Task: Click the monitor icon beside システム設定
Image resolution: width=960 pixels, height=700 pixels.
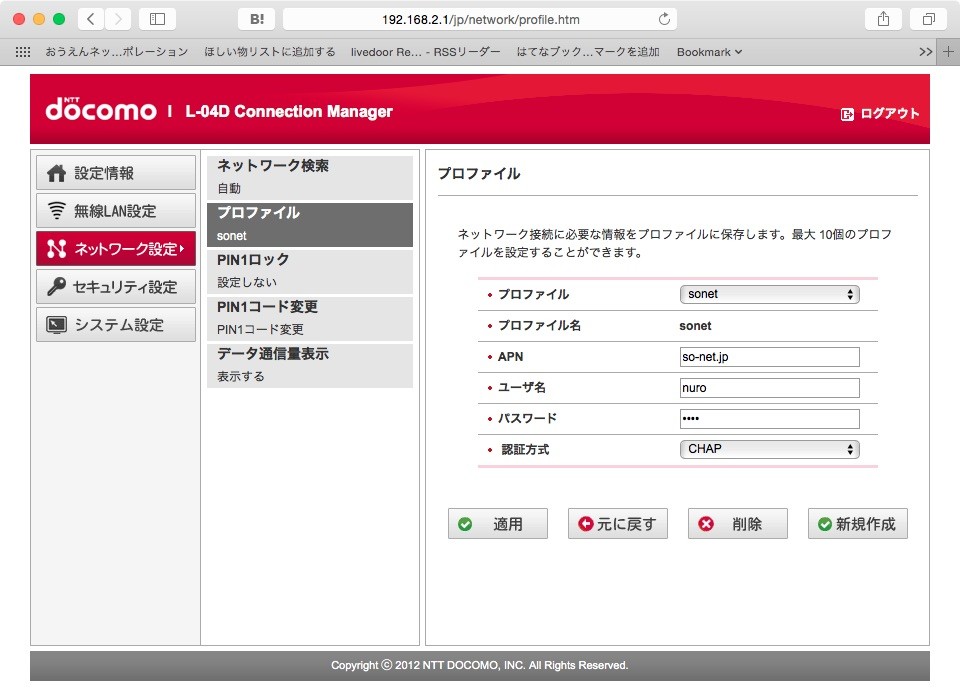Action: click(x=56, y=325)
